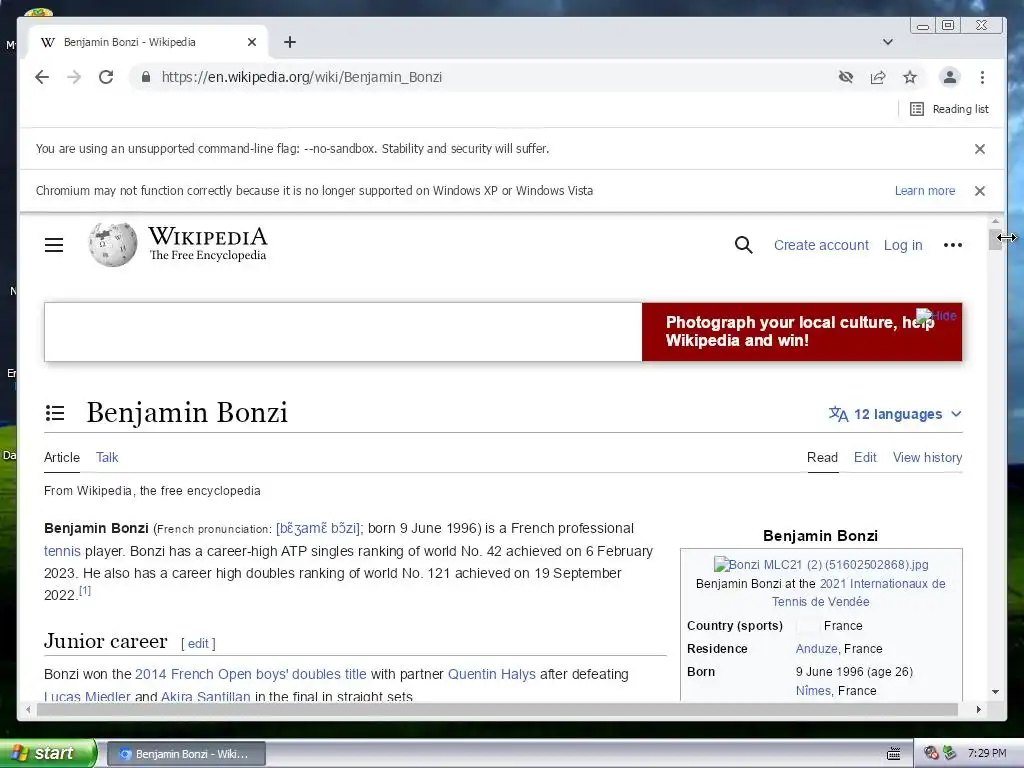Open Anduze residence link

point(816,648)
